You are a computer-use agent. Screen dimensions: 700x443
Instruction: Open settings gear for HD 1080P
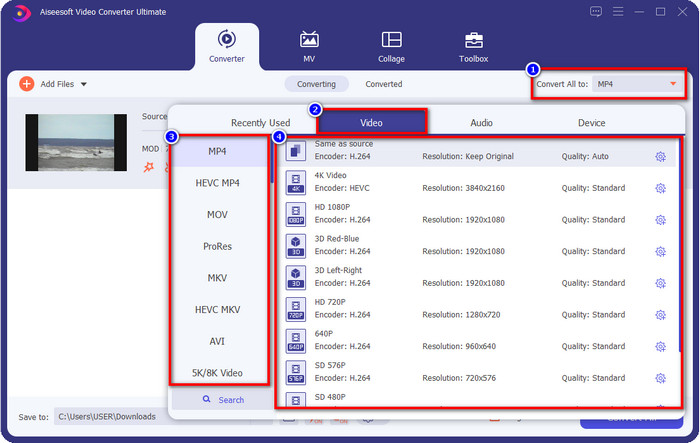tap(660, 220)
